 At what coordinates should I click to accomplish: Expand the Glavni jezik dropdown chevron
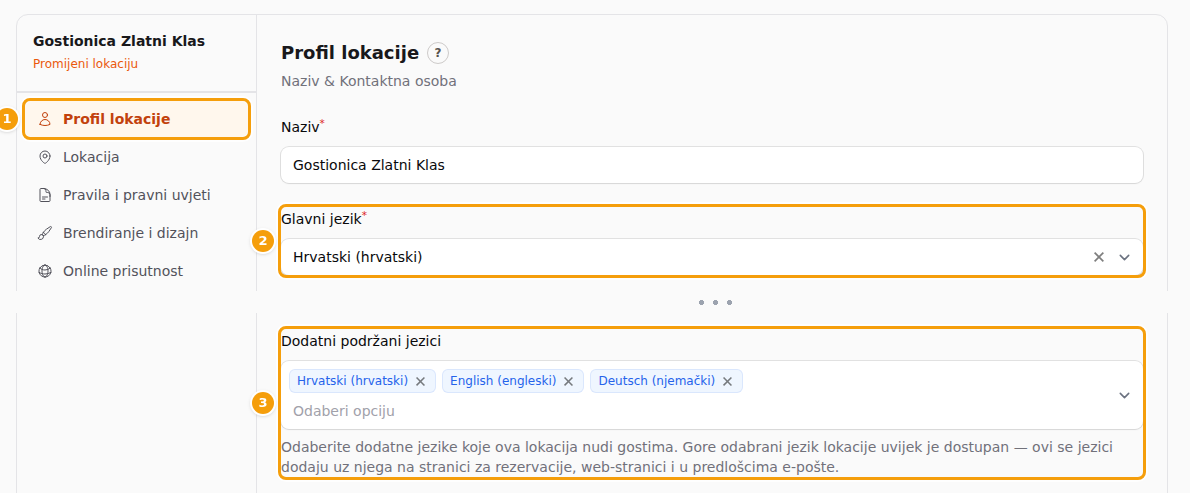pos(1125,257)
